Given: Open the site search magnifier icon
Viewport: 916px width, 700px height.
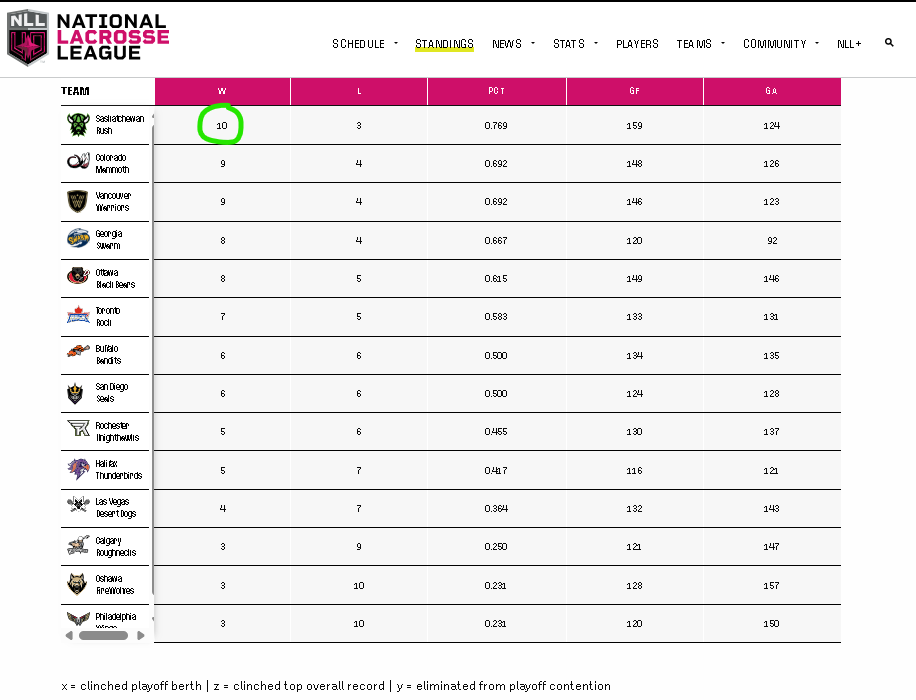Looking at the screenshot, I should click(x=889, y=43).
